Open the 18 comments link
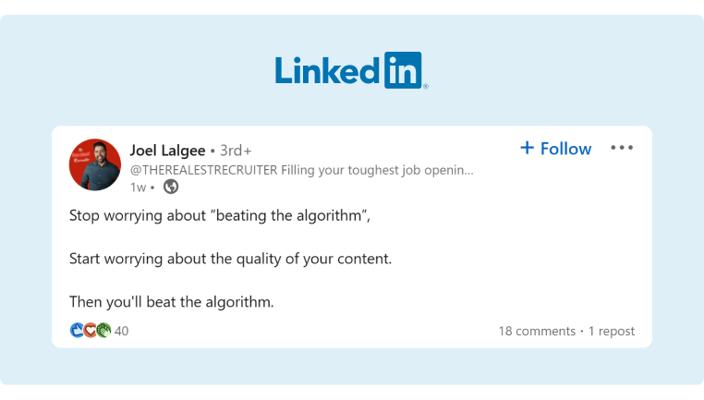 coord(536,331)
